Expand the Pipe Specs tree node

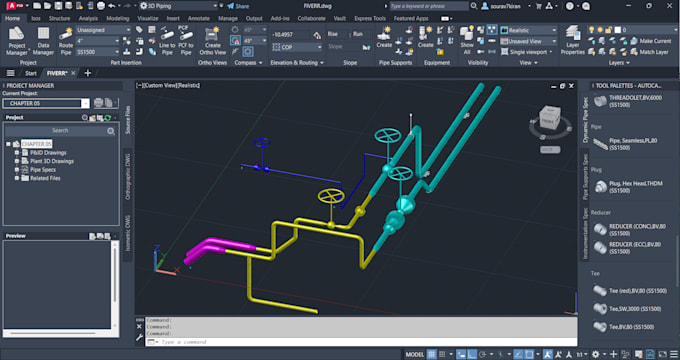point(17,170)
